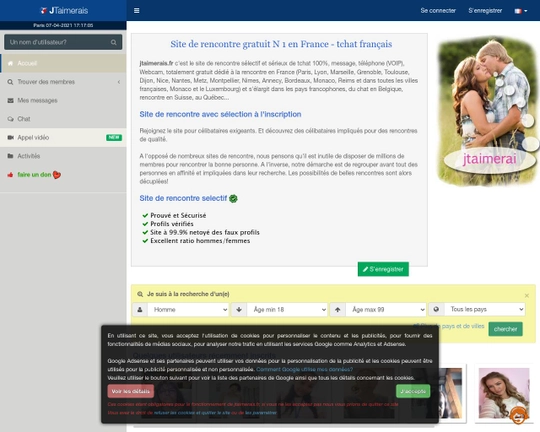Click les paramétrer link
The image size is (540, 432).
[x=261, y=413]
